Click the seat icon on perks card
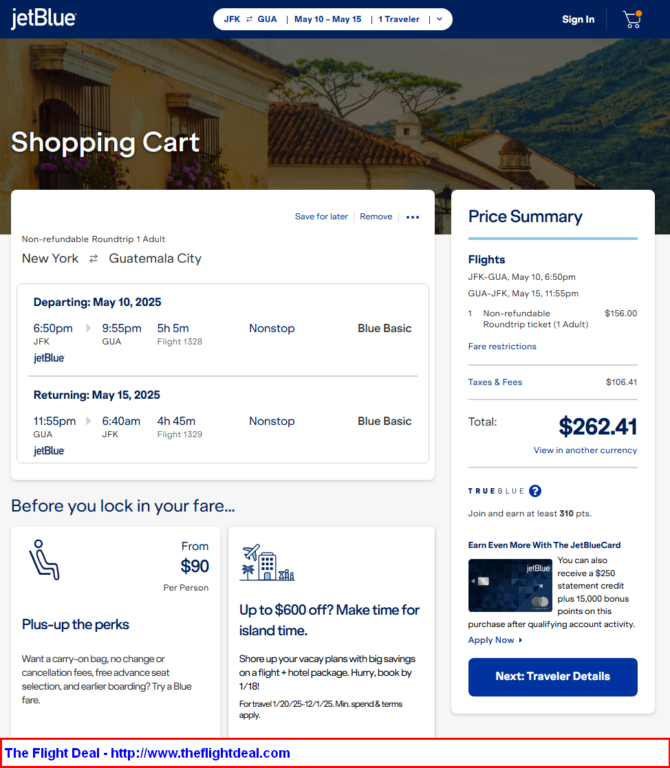This screenshot has height=768, width=670. (44, 560)
